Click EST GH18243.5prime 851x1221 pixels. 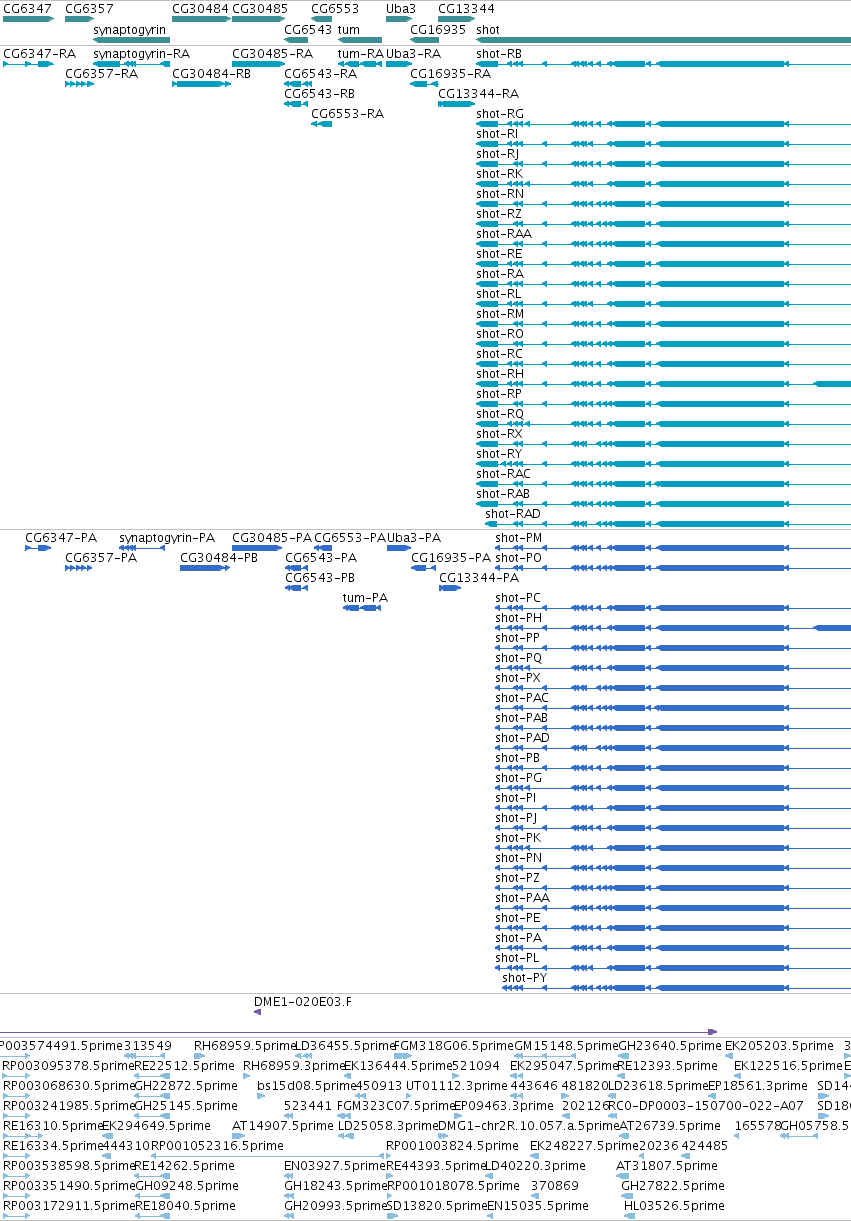point(335,1185)
